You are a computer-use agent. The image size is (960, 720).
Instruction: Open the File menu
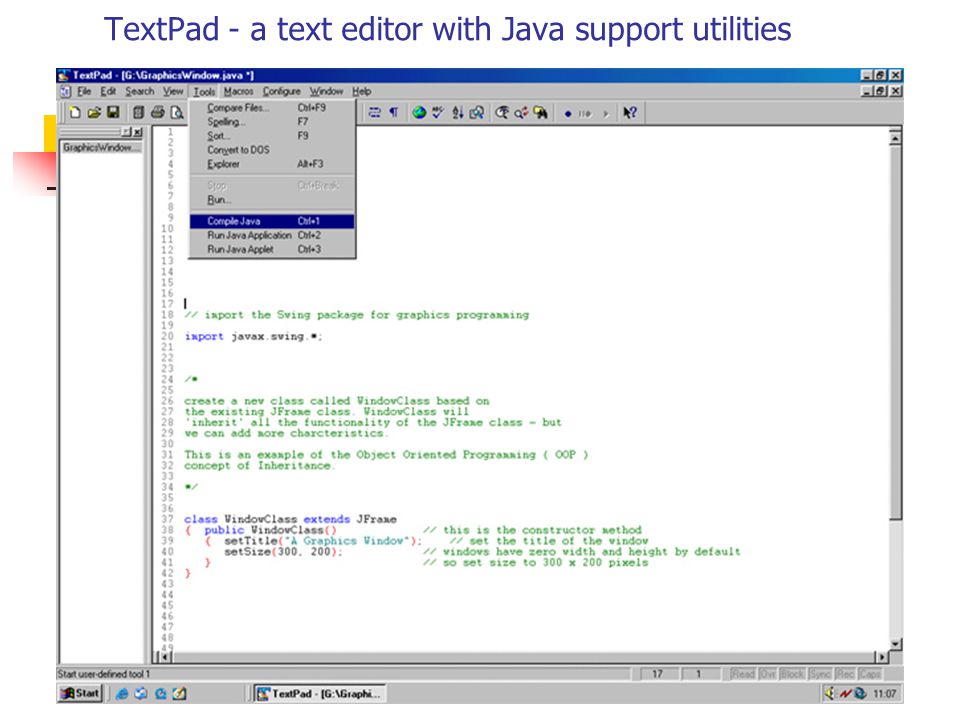pos(84,91)
